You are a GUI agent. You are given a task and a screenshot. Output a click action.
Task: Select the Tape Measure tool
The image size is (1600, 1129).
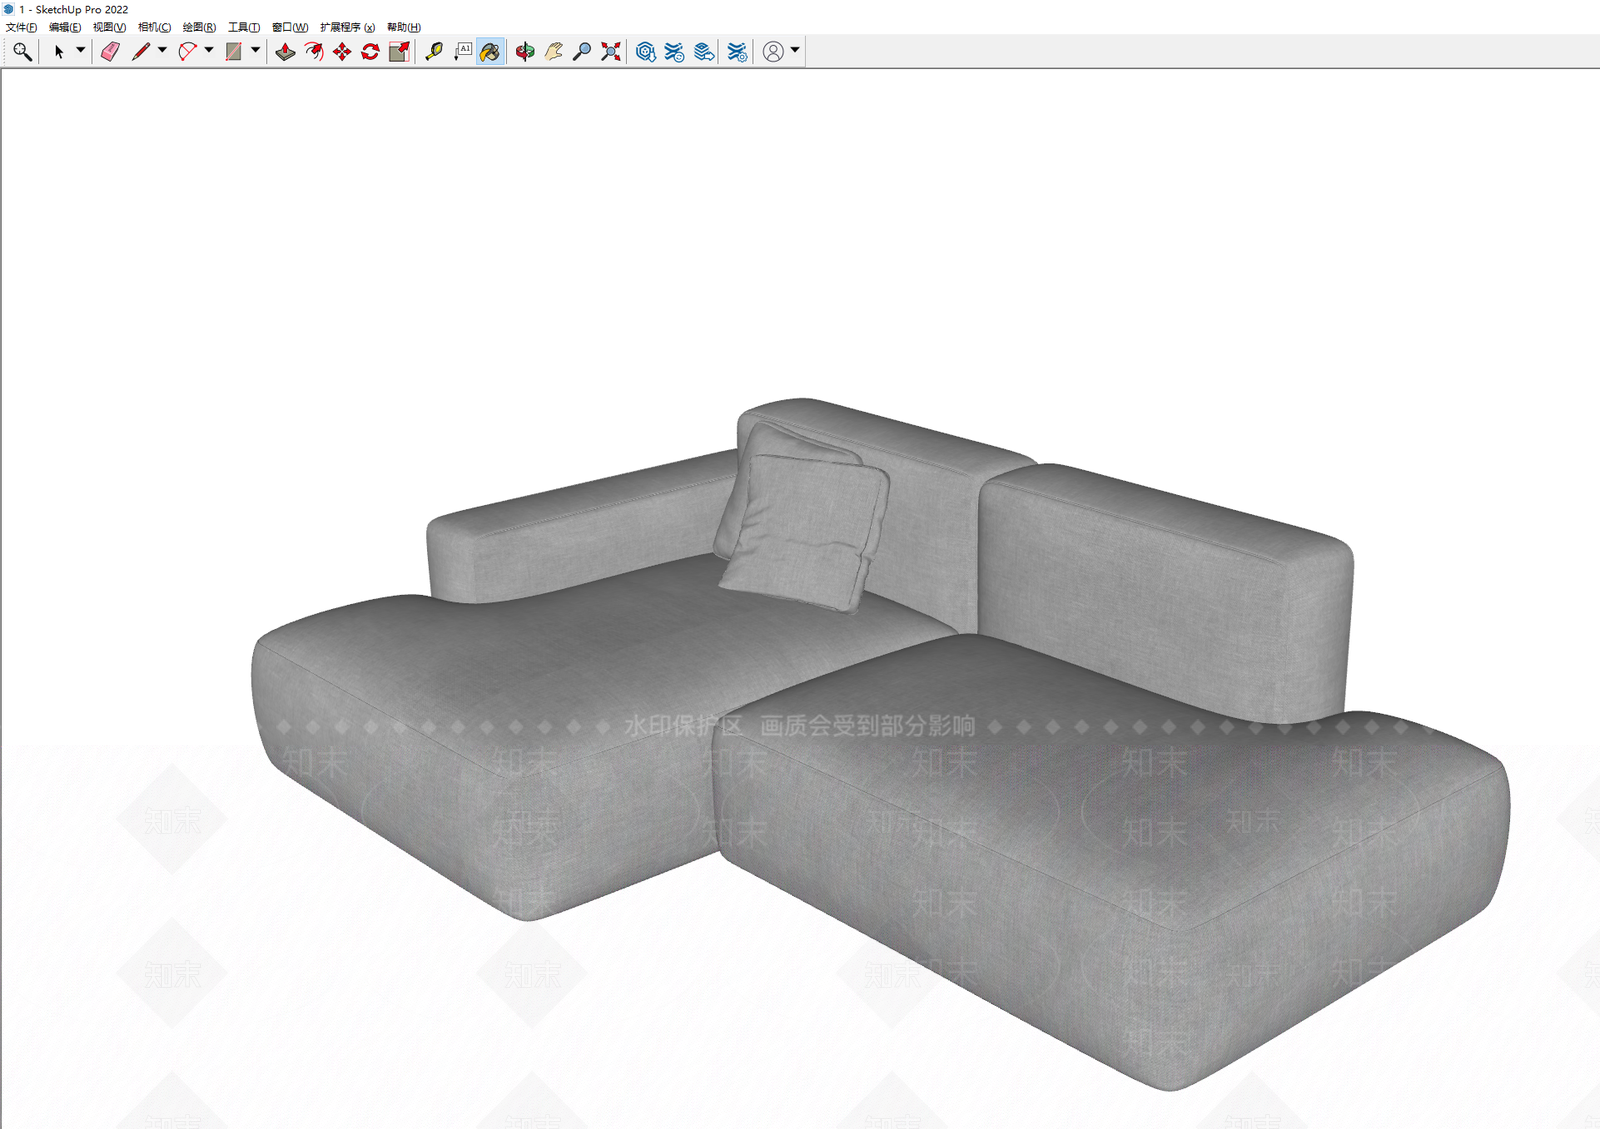point(434,52)
